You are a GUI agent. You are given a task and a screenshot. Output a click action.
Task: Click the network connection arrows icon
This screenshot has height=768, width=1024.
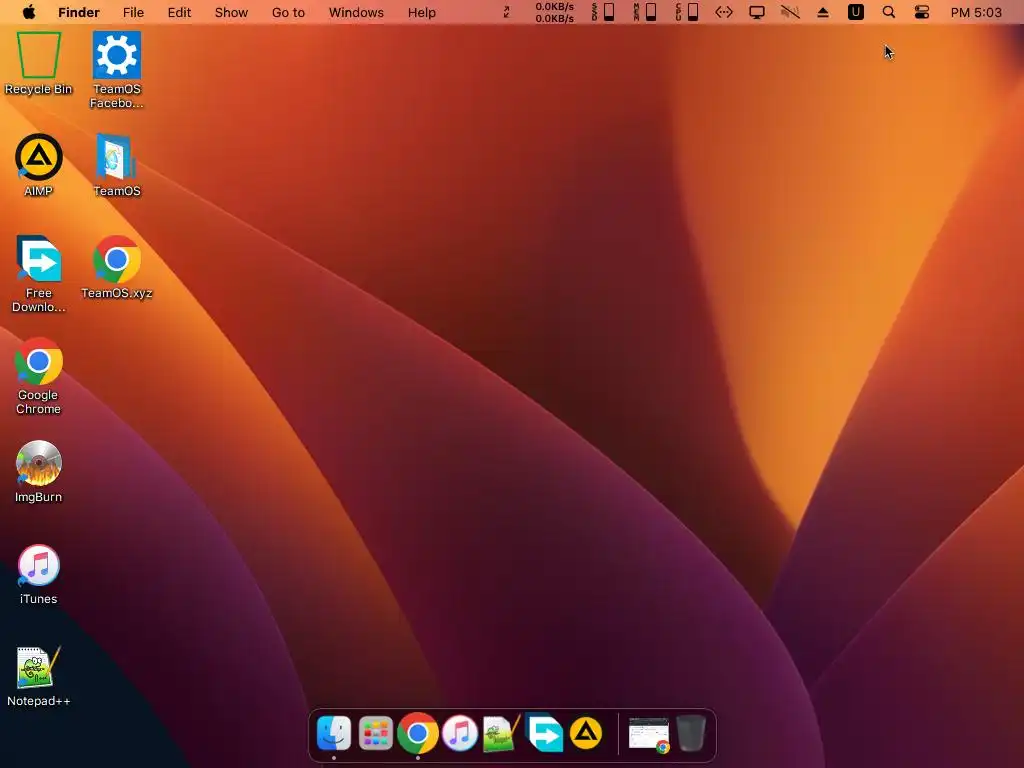[724, 12]
